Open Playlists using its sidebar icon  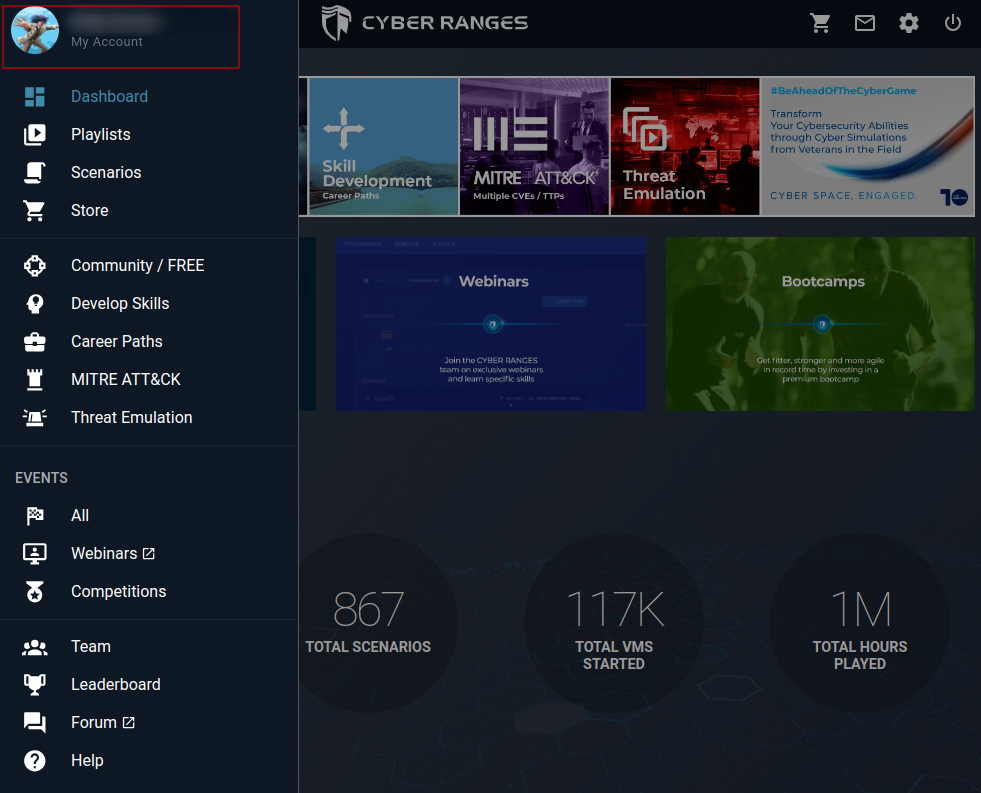pos(35,134)
